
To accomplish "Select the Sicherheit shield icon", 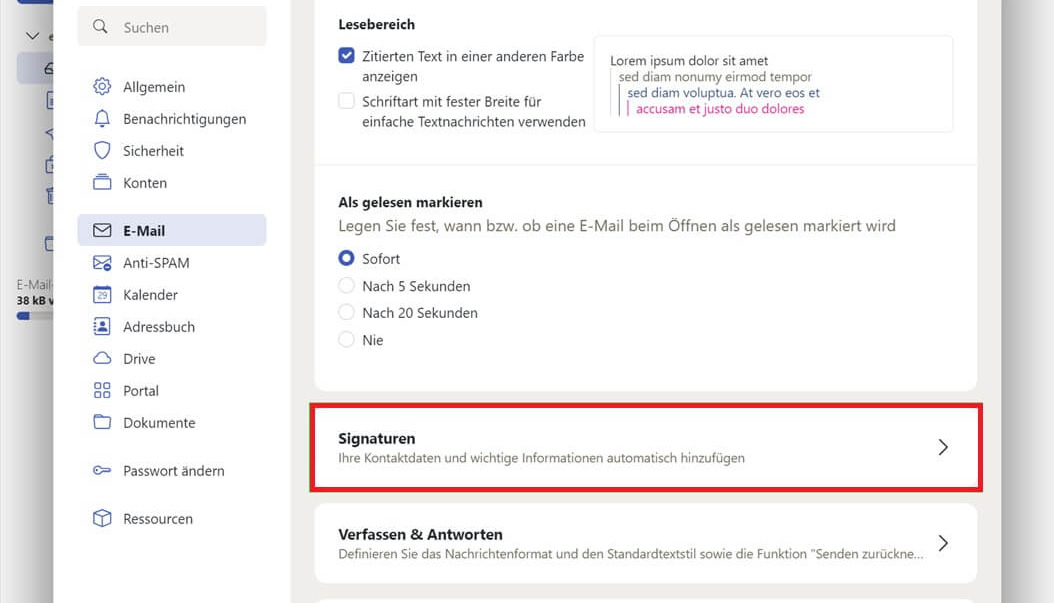I will point(102,151).
